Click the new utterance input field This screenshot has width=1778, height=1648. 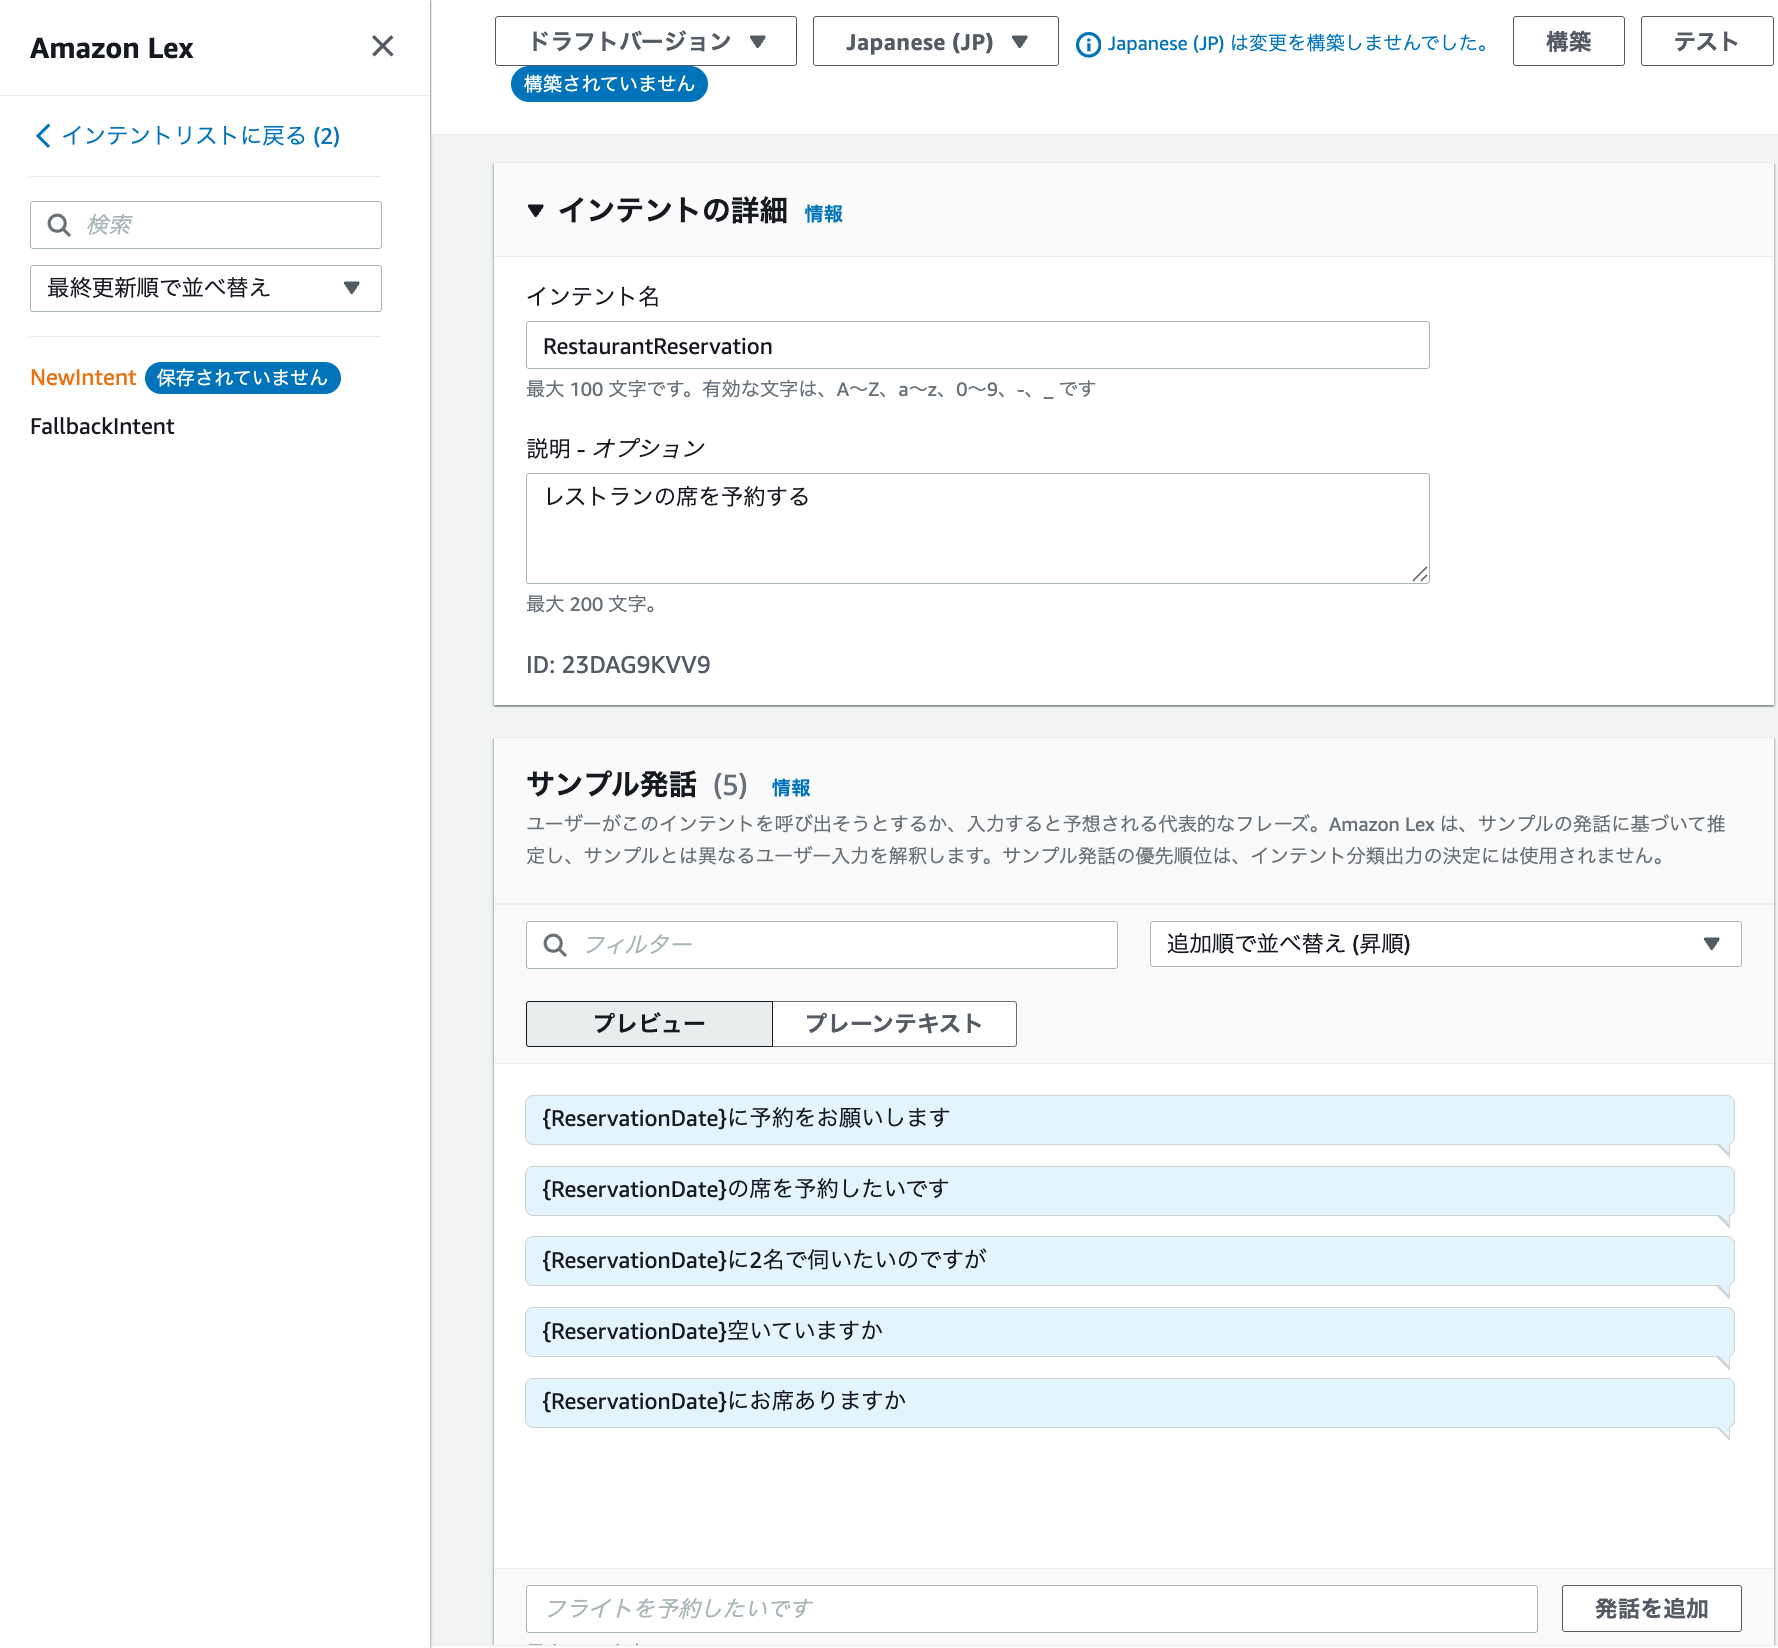(x=1032, y=1609)
